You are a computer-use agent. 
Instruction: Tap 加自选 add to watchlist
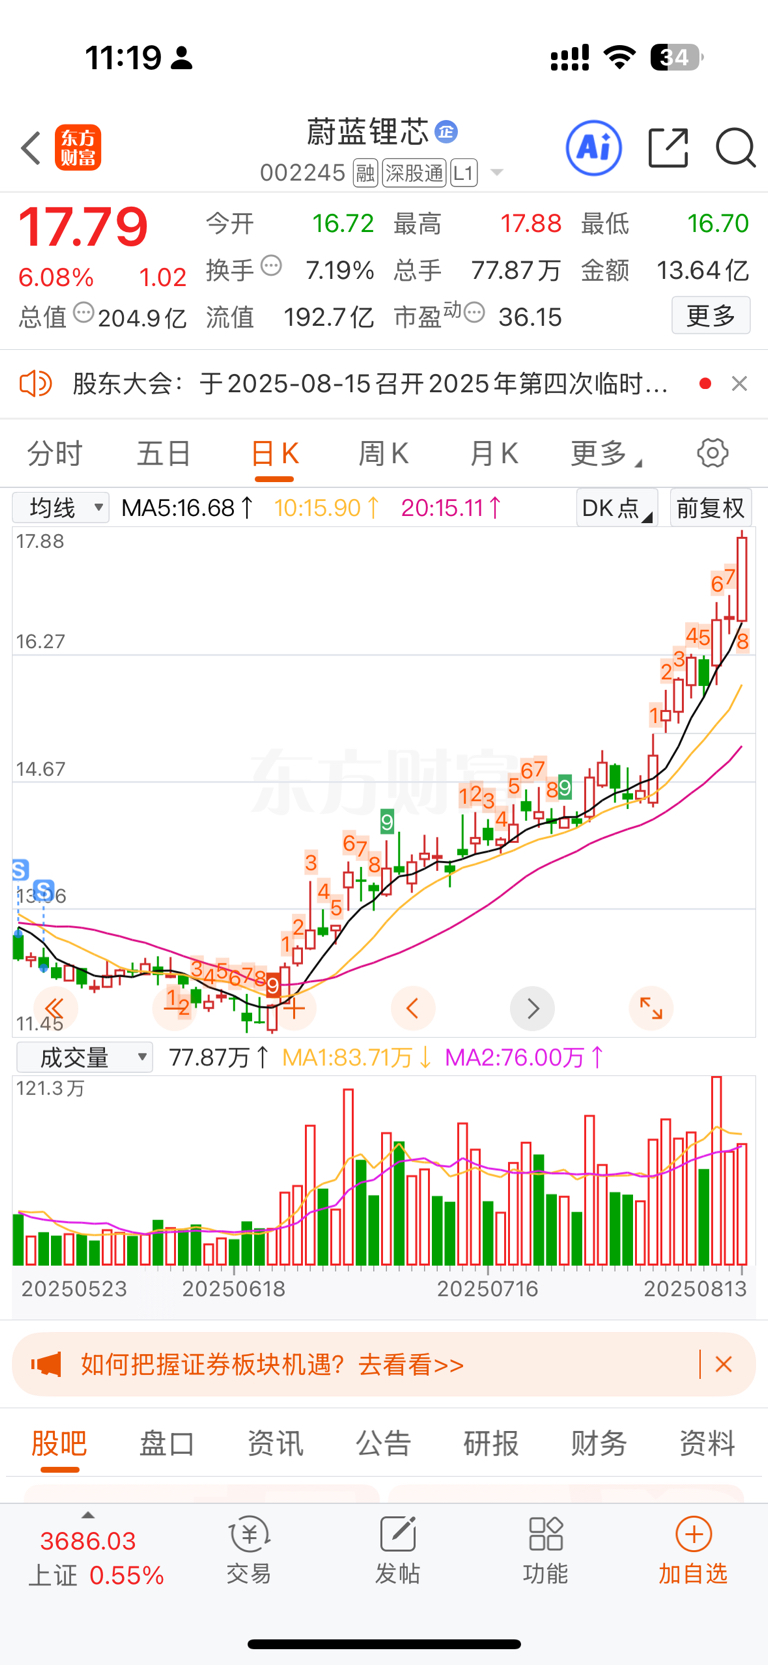(x=693, y=1551)
